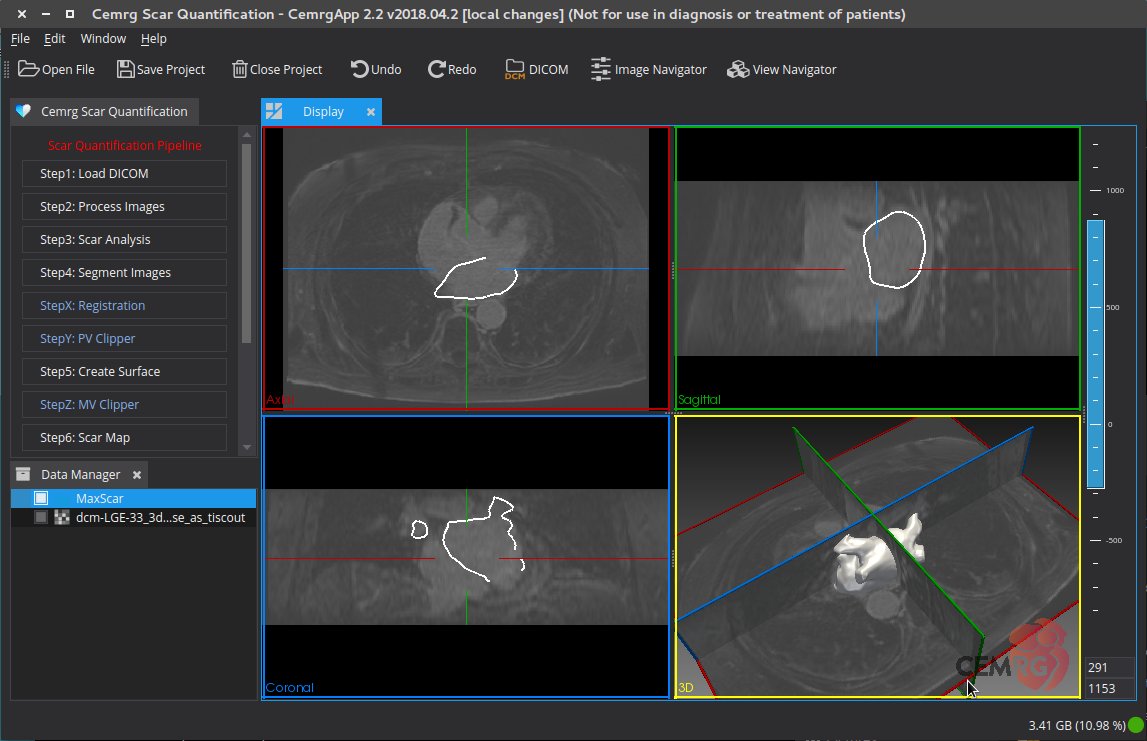The height and width of the screenshot is (741, 1147).
Task: Click the Scar Quantification Pipeline heading
Action: [124, 145]
